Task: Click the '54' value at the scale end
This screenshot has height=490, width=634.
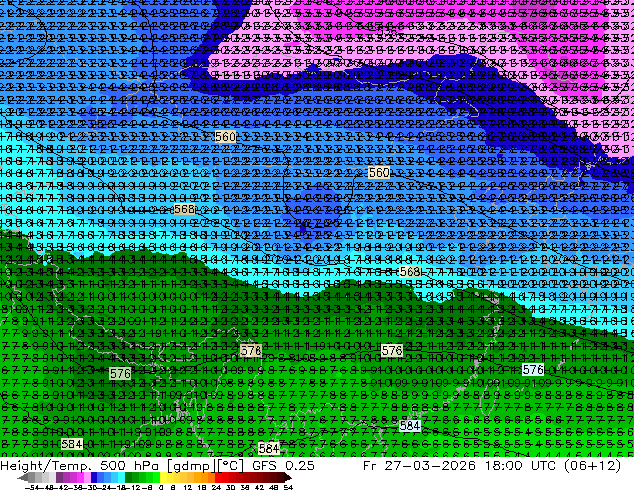Action: 288,488
